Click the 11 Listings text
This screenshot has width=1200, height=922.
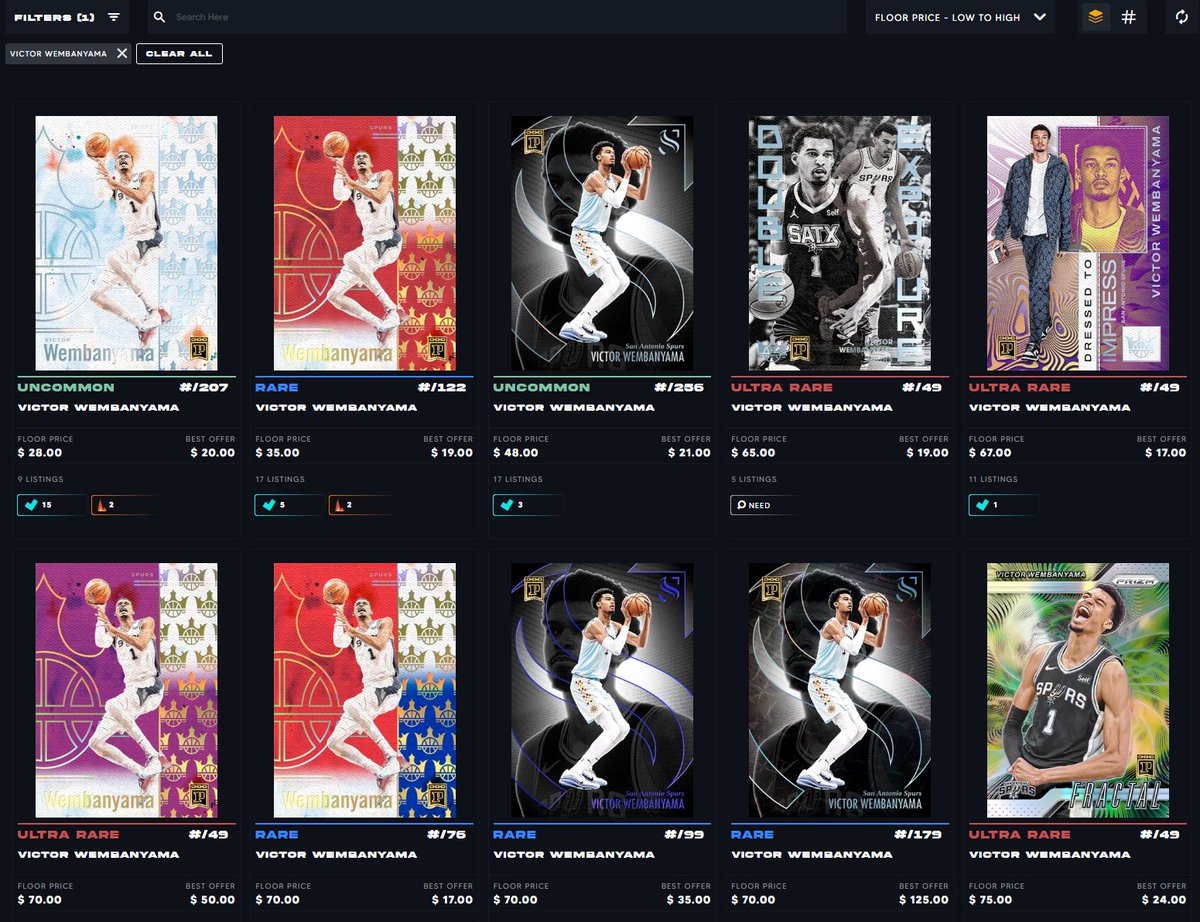tap(991, 479)
